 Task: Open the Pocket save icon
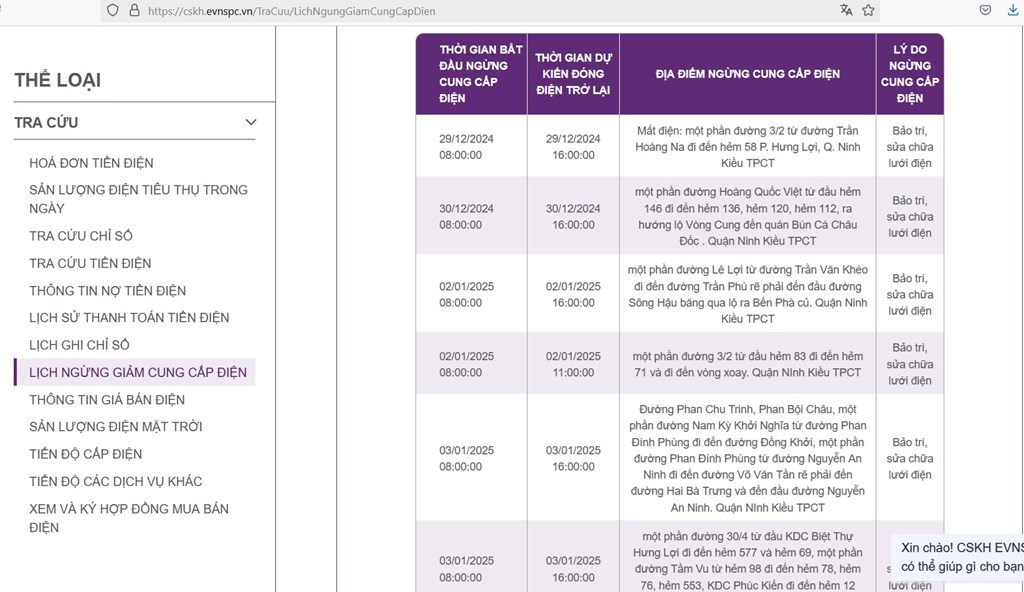[x=985, y=10]
